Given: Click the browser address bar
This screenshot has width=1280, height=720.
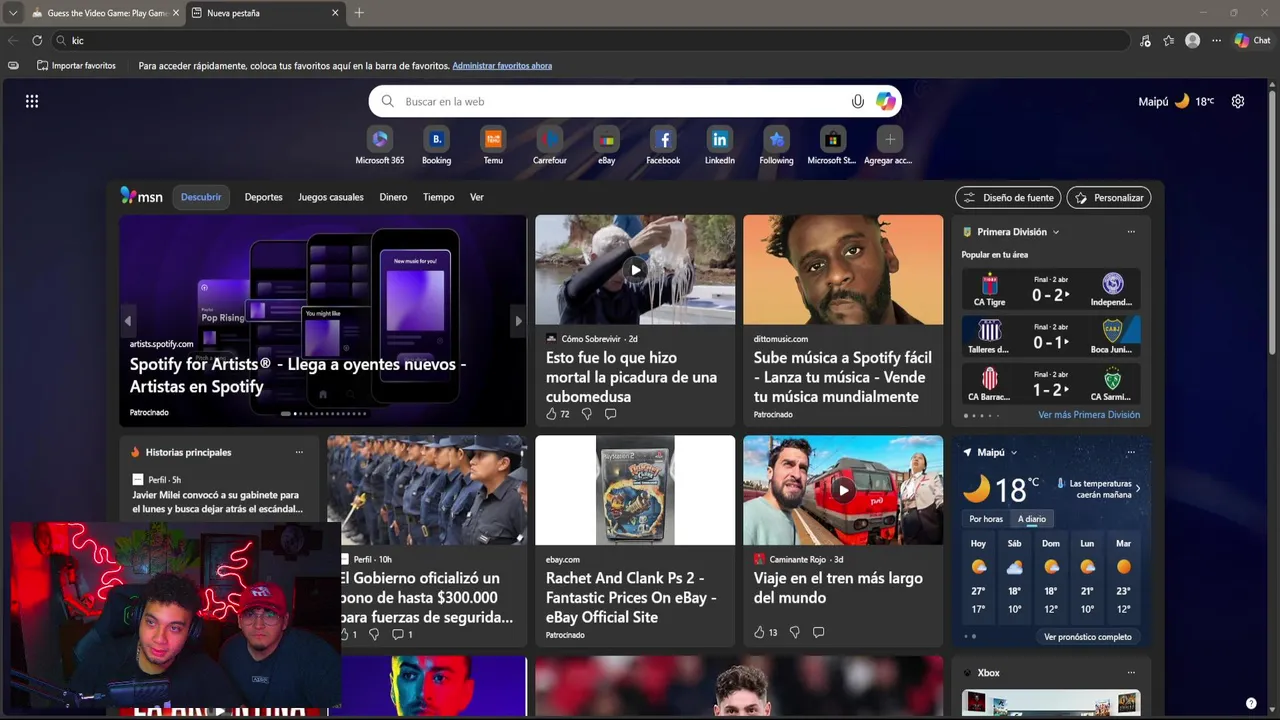Looking at the screenshot, I should coord(590,40).
